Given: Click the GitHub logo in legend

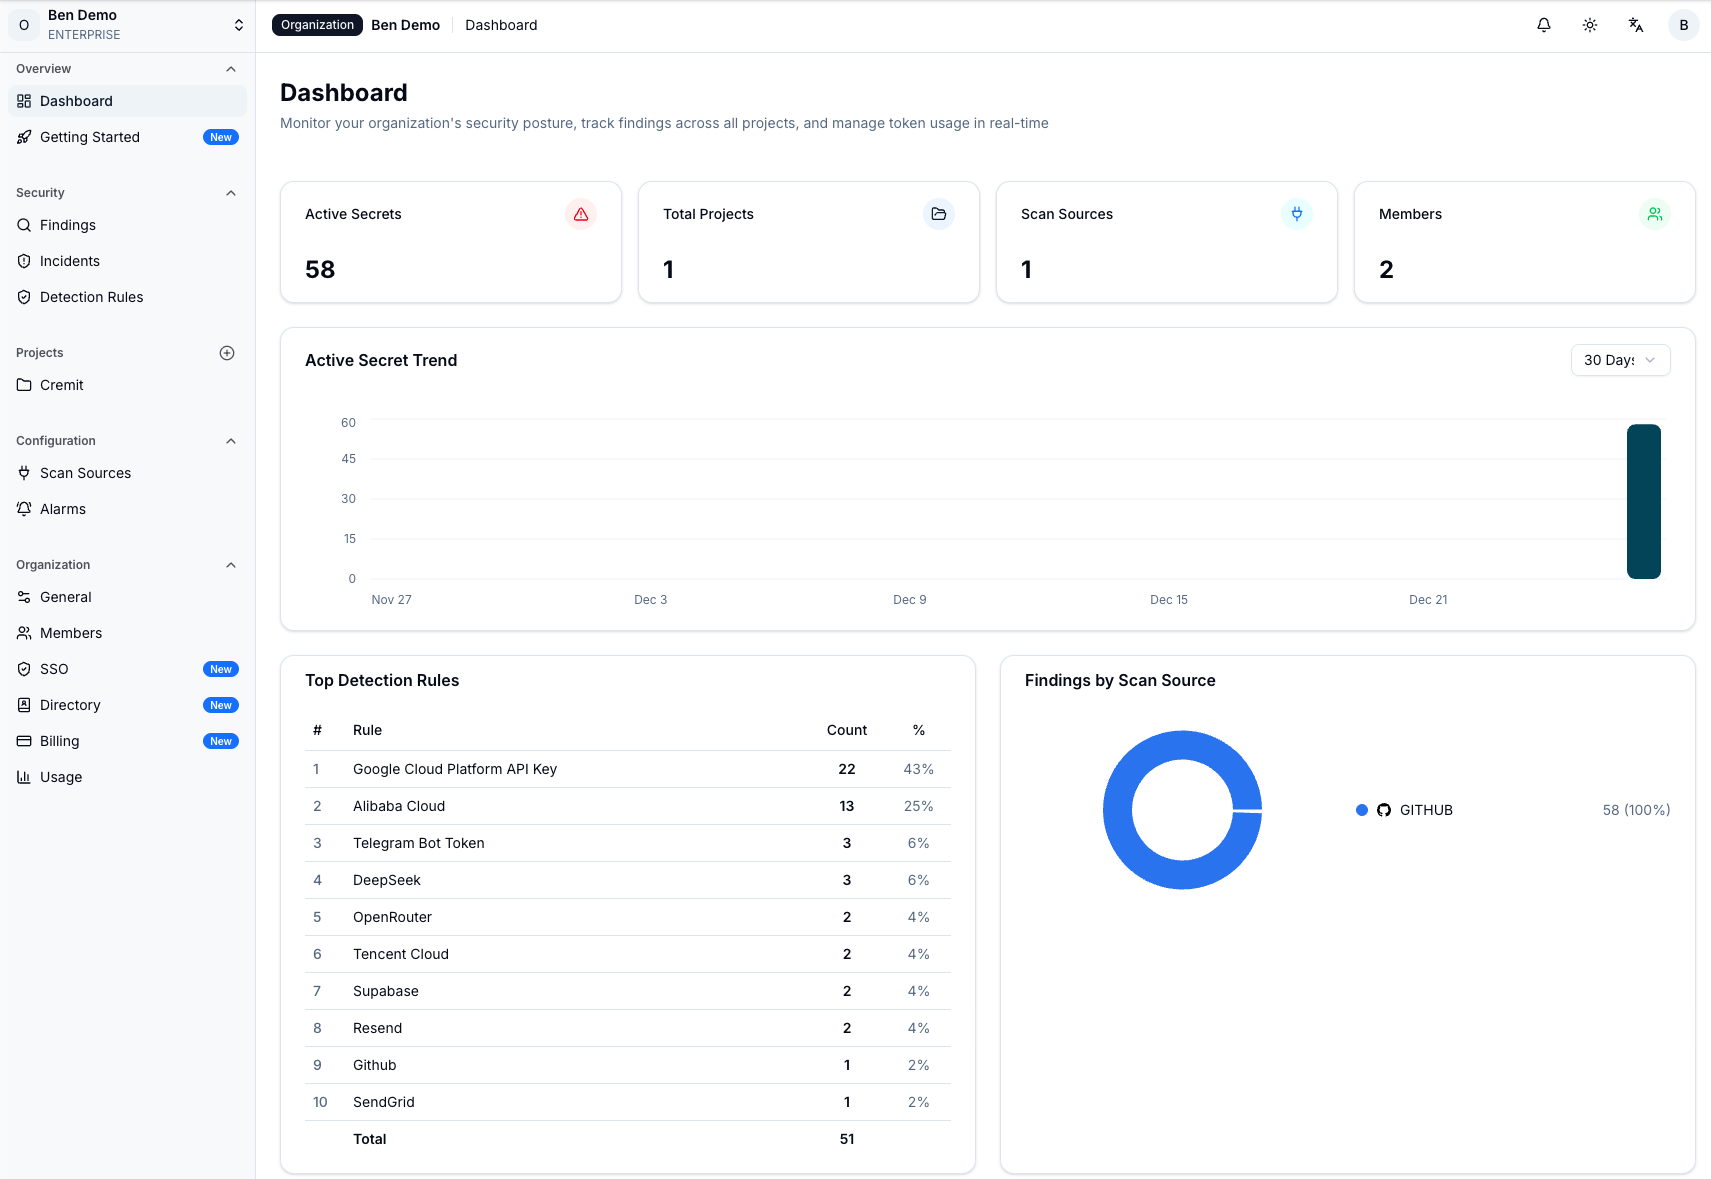Looking at the screenshot, I should tap(1384, 810).
